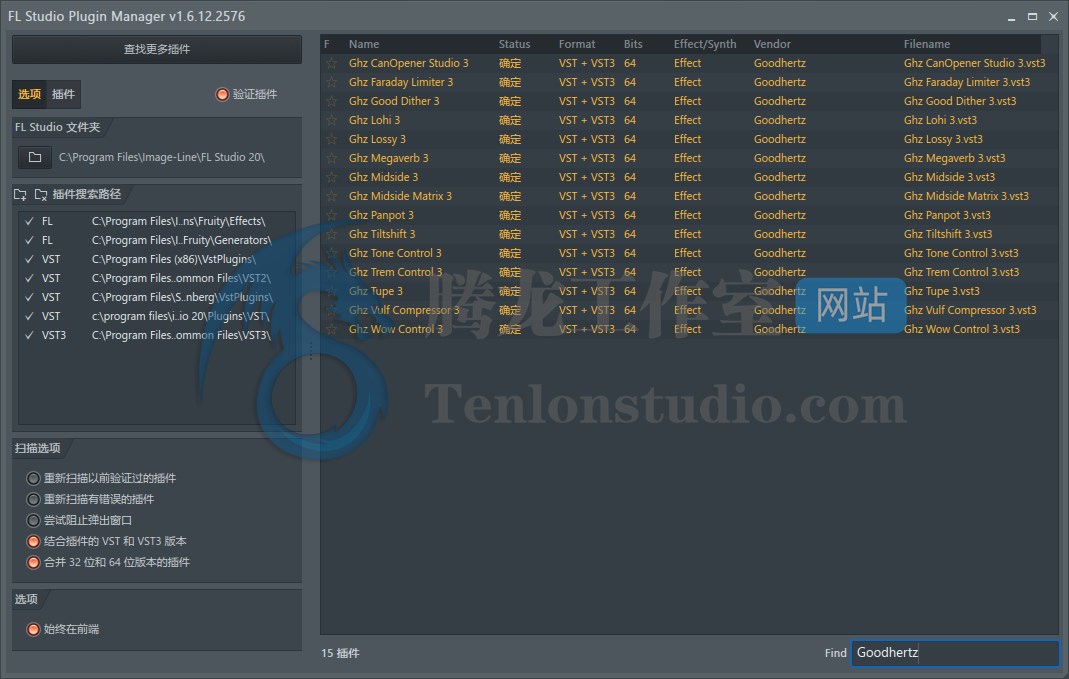Select the Ghz Wow Control 3 name
Screen dimensions: 1069x679
pyautogui.click(x=395, y=330)
